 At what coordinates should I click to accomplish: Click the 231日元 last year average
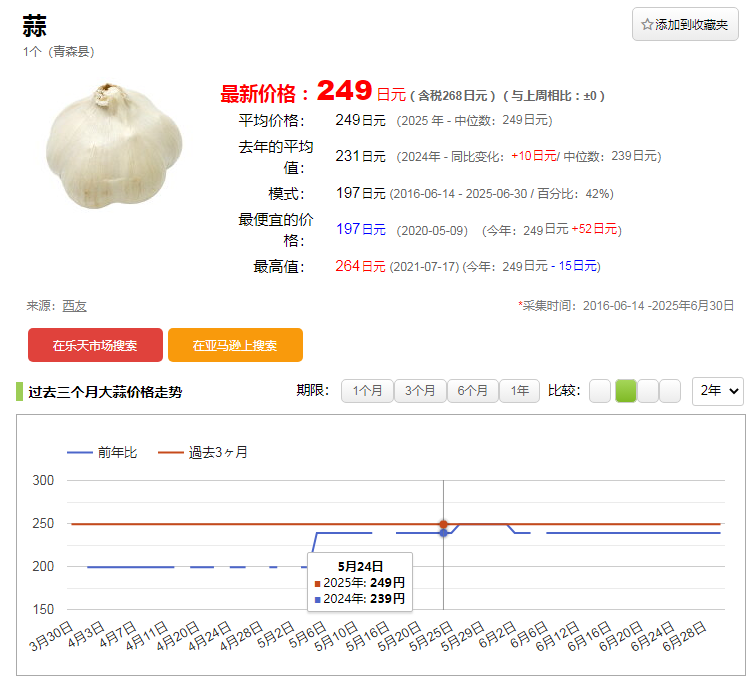tap(360, 156)
